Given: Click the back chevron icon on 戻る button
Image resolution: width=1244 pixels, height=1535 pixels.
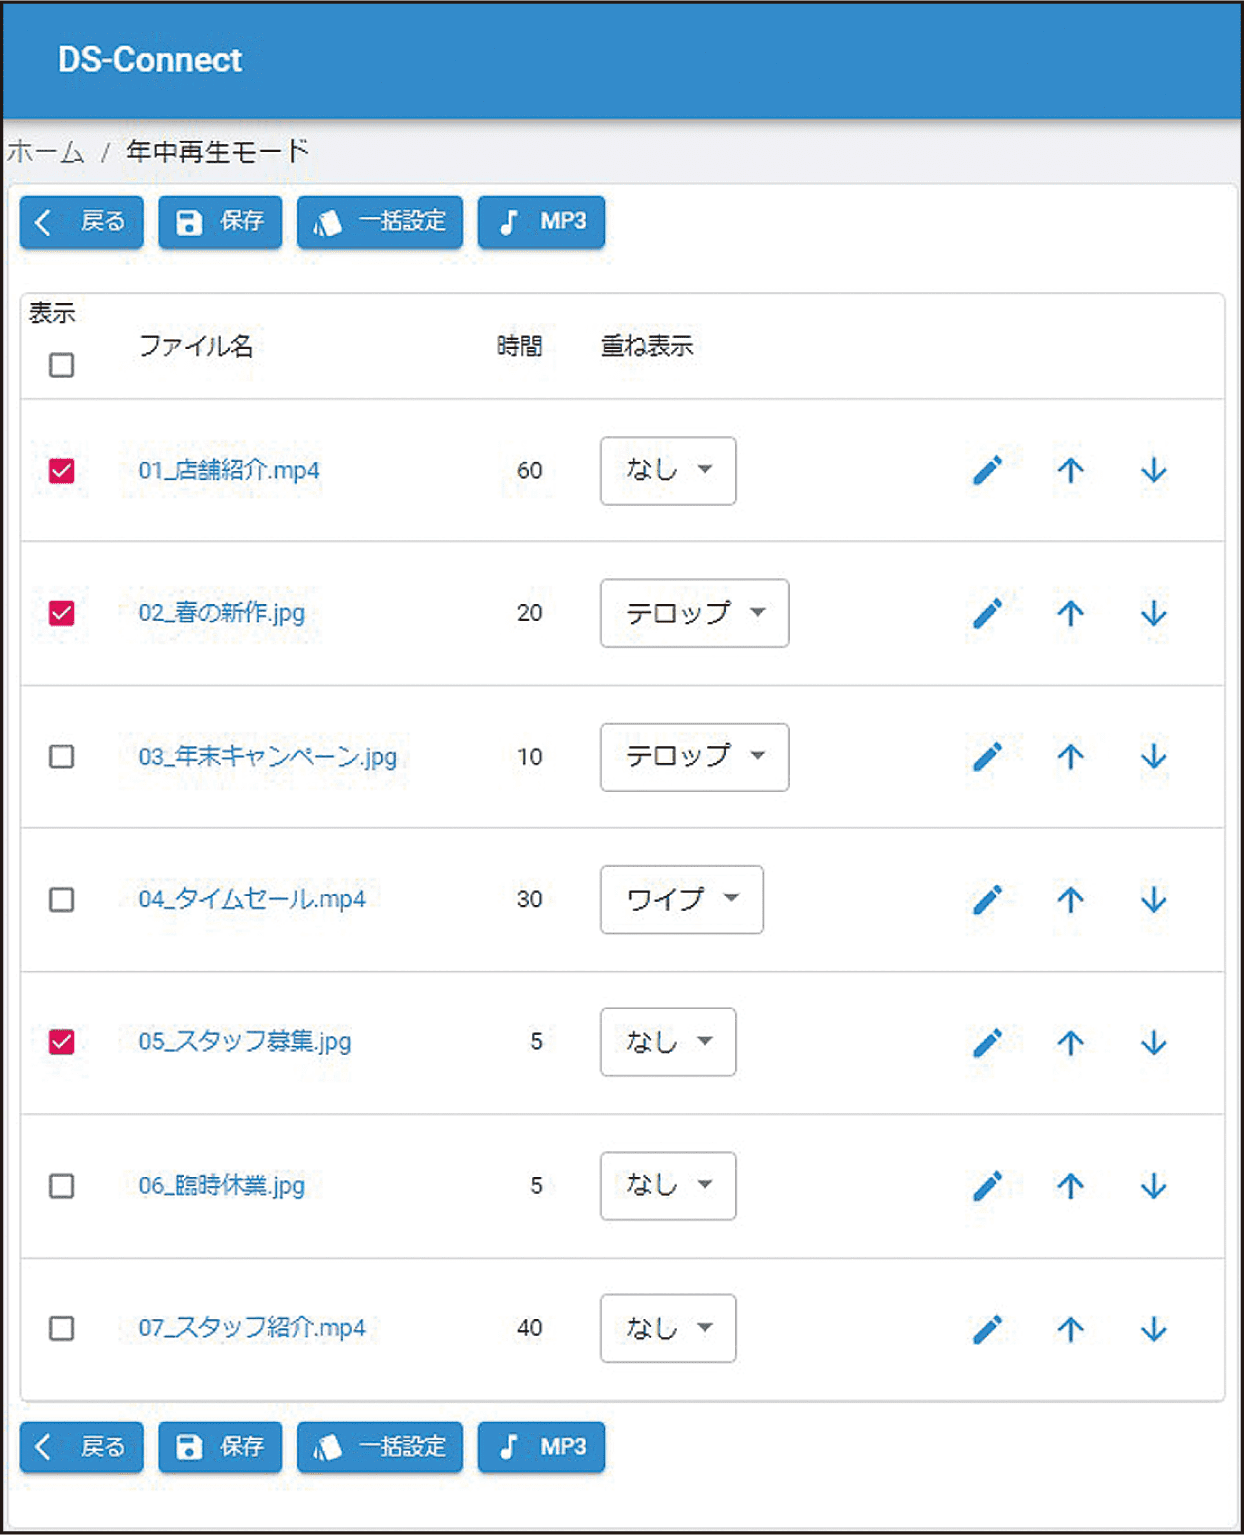Looking at the screenshot, I should [42, 221].
